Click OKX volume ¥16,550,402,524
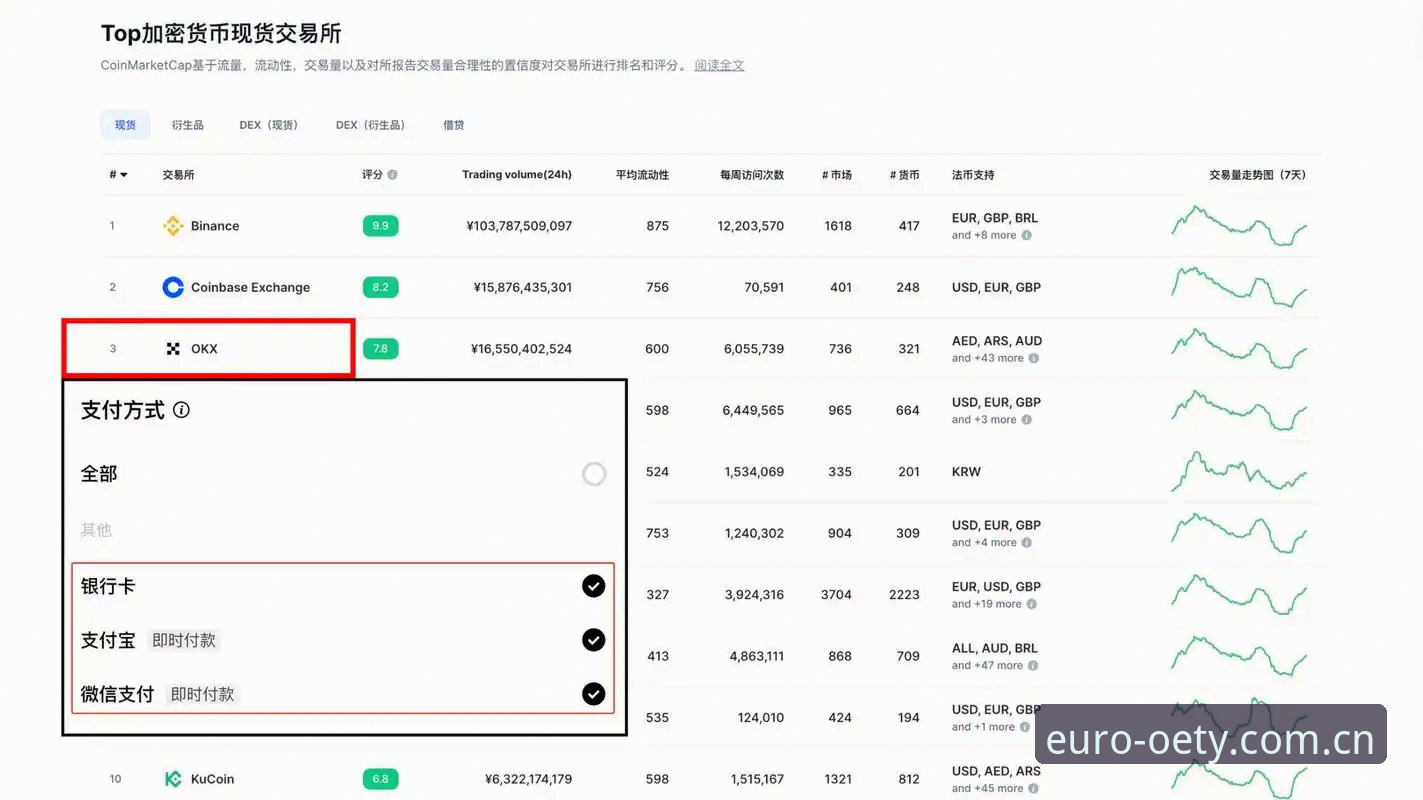This screenshot has width=1423, height=800. (522, 349)
